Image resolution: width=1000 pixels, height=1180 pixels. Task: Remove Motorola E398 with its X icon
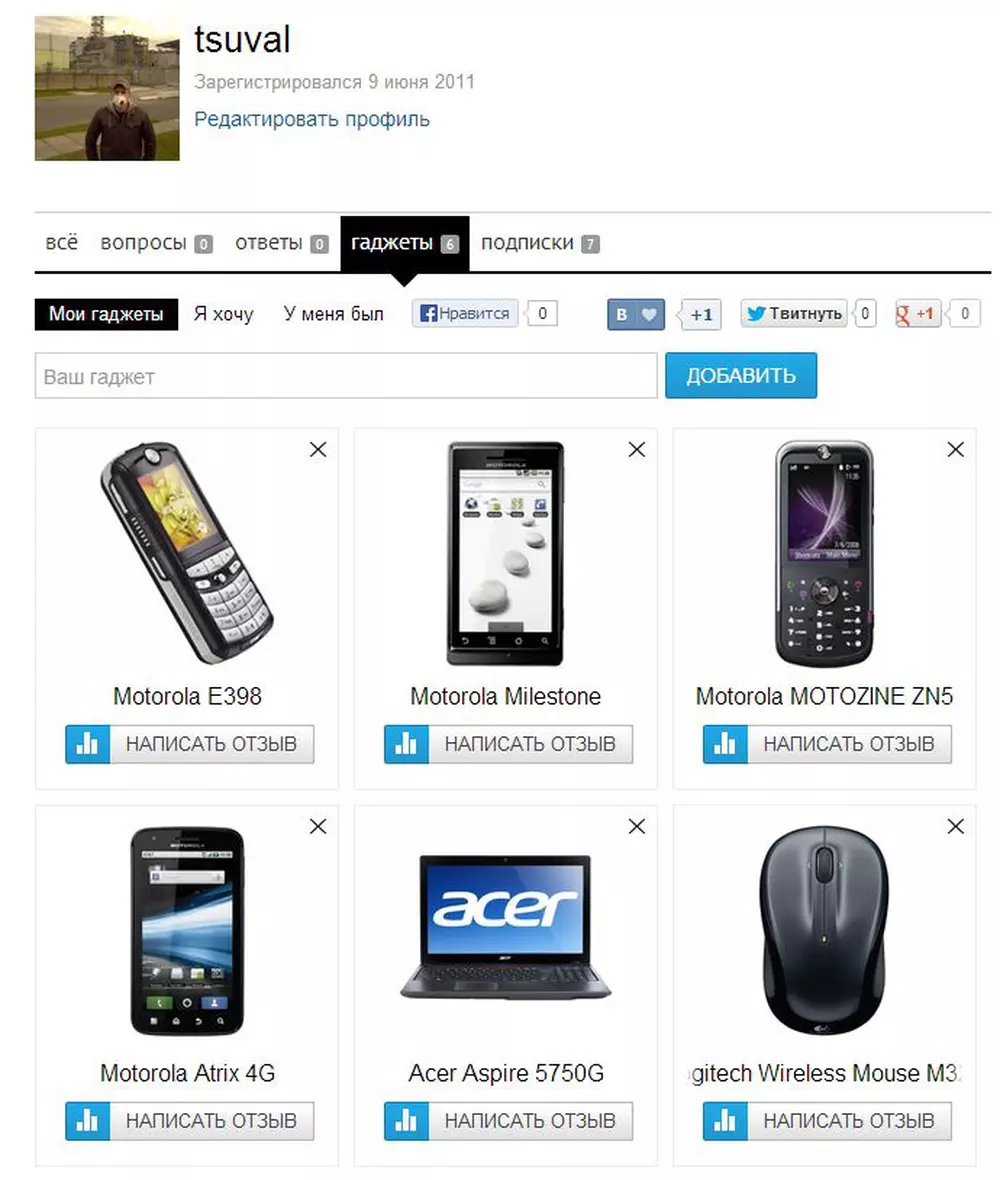click(x=318, y=449)
